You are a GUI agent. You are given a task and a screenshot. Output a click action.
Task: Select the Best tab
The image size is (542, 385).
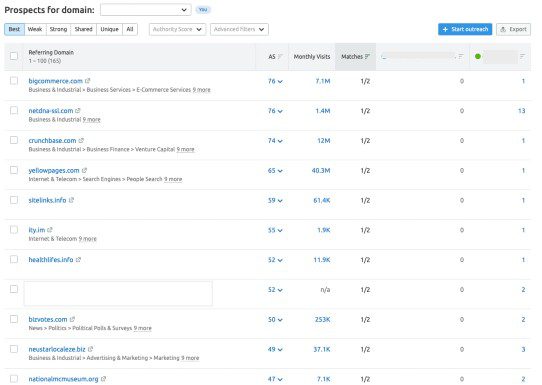pos(14,29)
